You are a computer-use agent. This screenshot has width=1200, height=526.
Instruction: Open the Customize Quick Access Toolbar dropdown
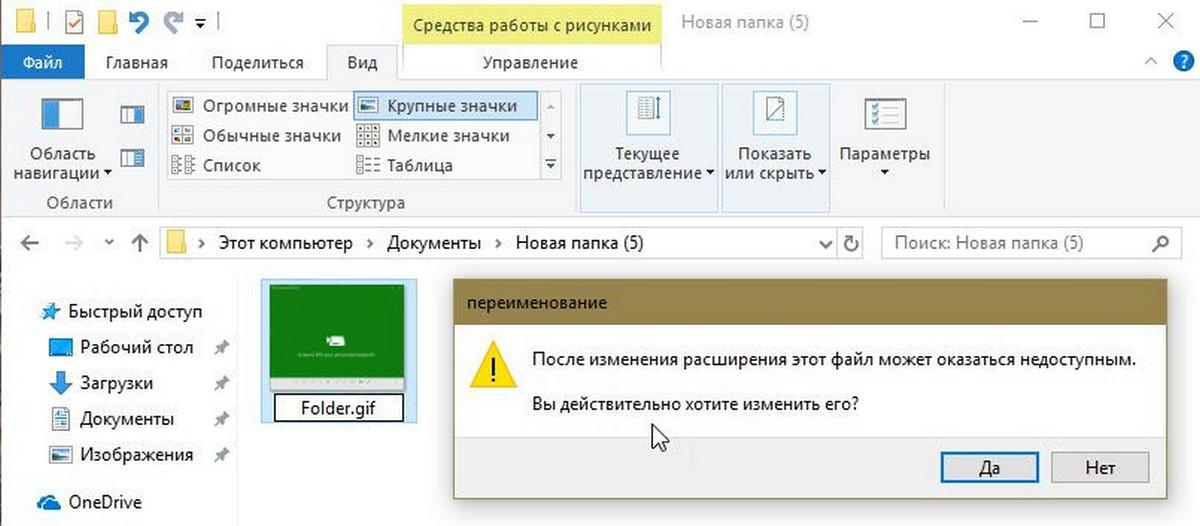200,21
